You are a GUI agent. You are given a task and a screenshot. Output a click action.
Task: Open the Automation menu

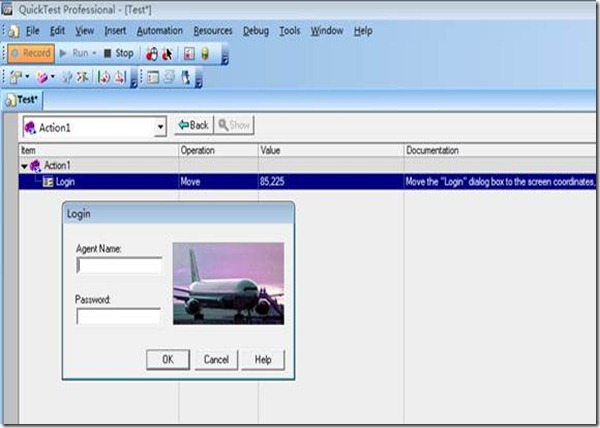coord(160,31)
